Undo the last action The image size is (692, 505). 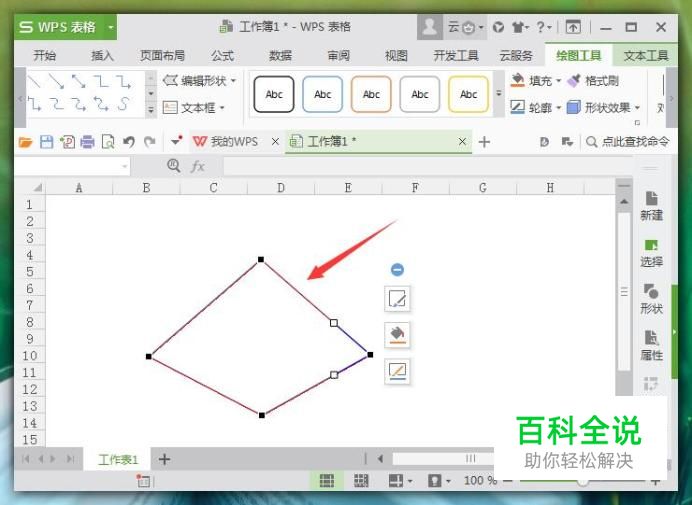pos(128,142)
